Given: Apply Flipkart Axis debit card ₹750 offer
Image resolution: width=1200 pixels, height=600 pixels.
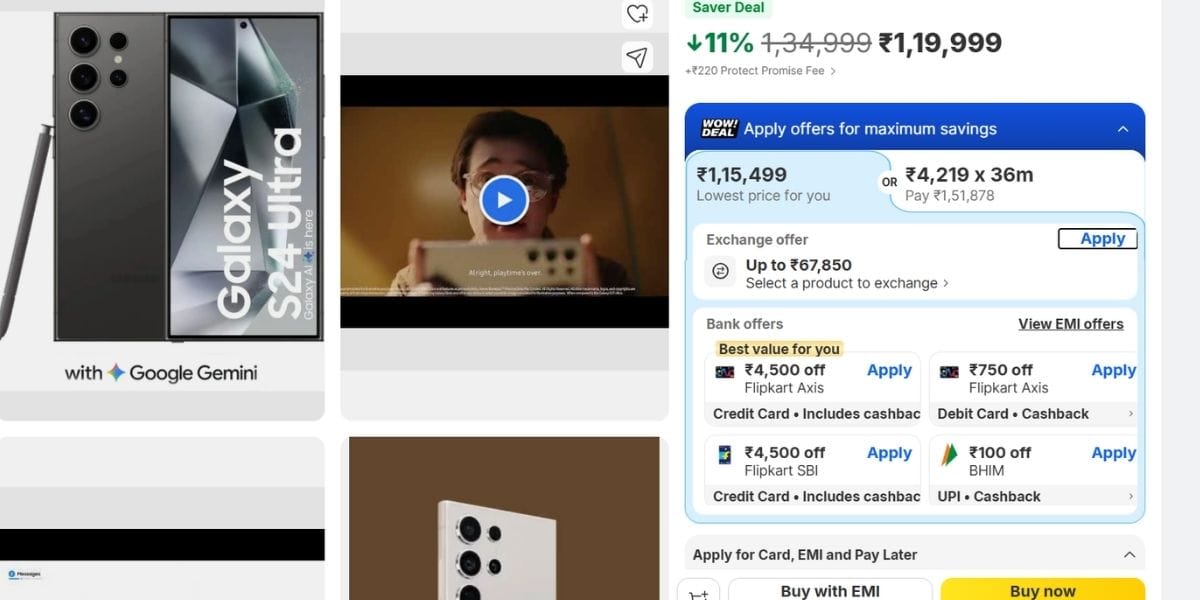Looking at the screenshot, I should point(1113,370).
